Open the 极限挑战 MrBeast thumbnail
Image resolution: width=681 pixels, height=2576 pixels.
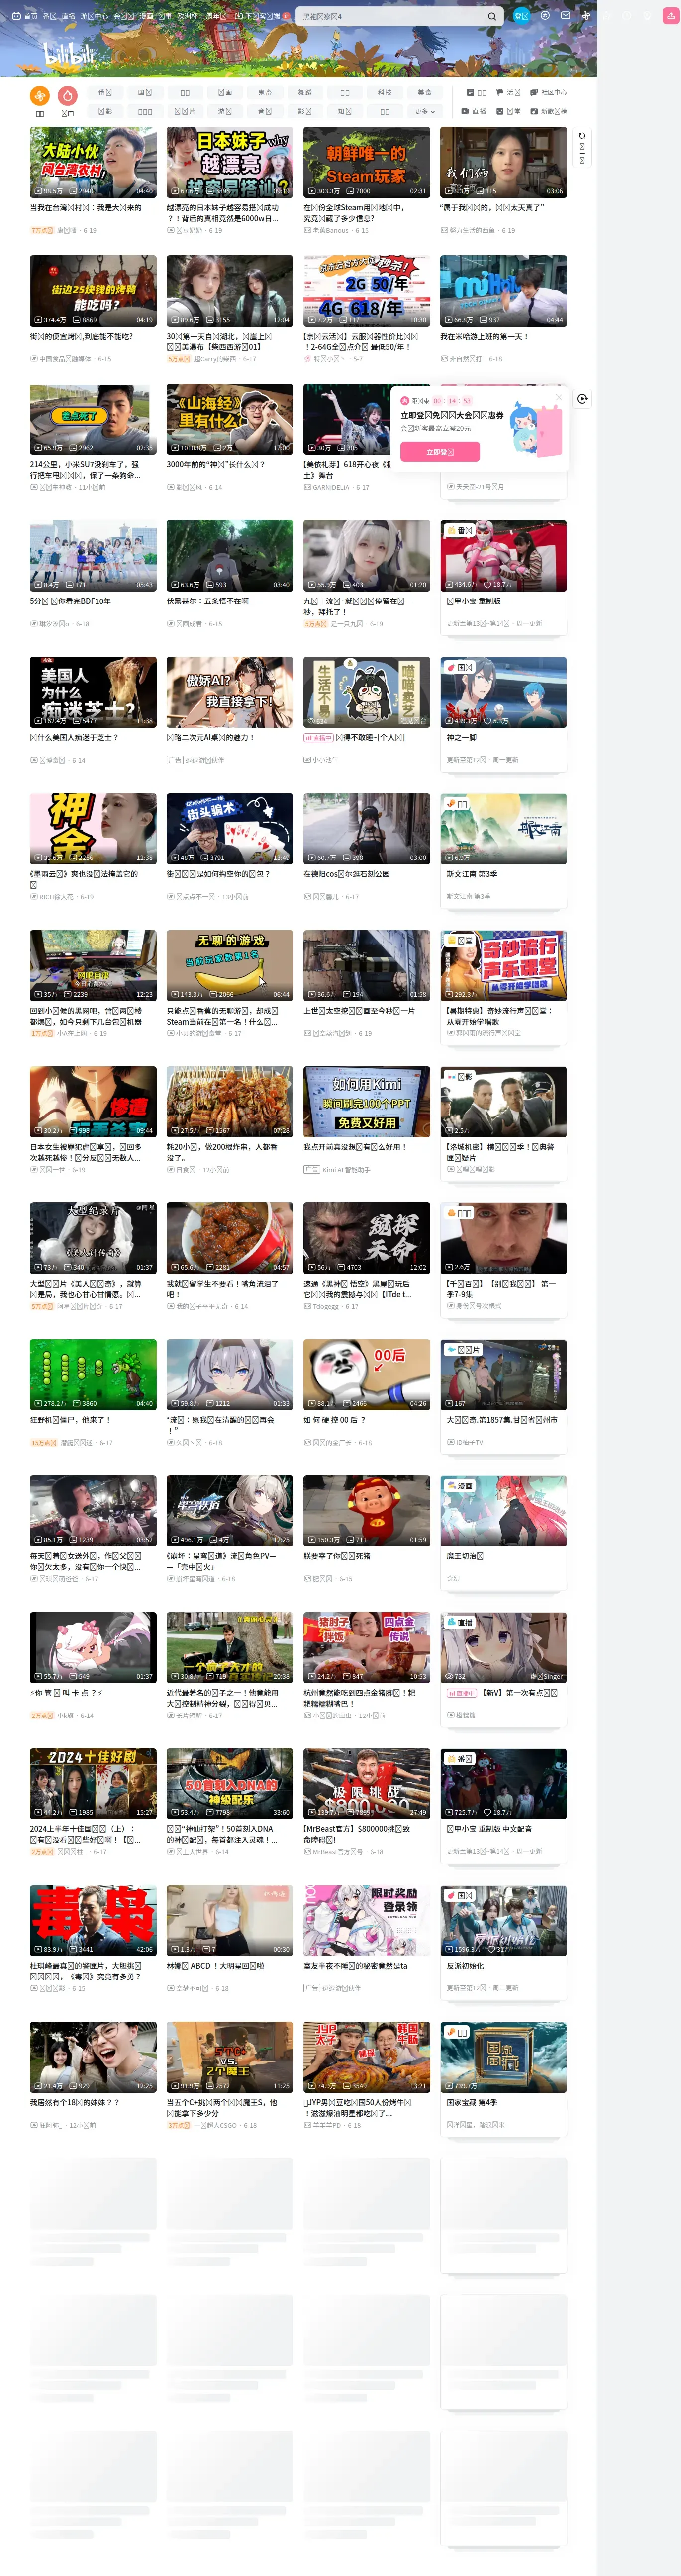[x=367, y=1784]
